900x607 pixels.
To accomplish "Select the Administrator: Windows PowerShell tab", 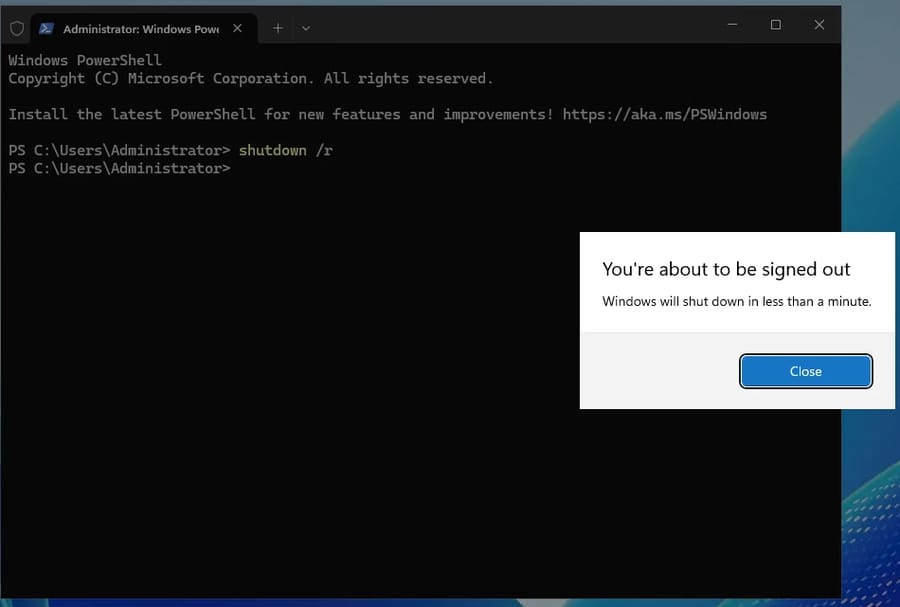I will coord(140,29).
